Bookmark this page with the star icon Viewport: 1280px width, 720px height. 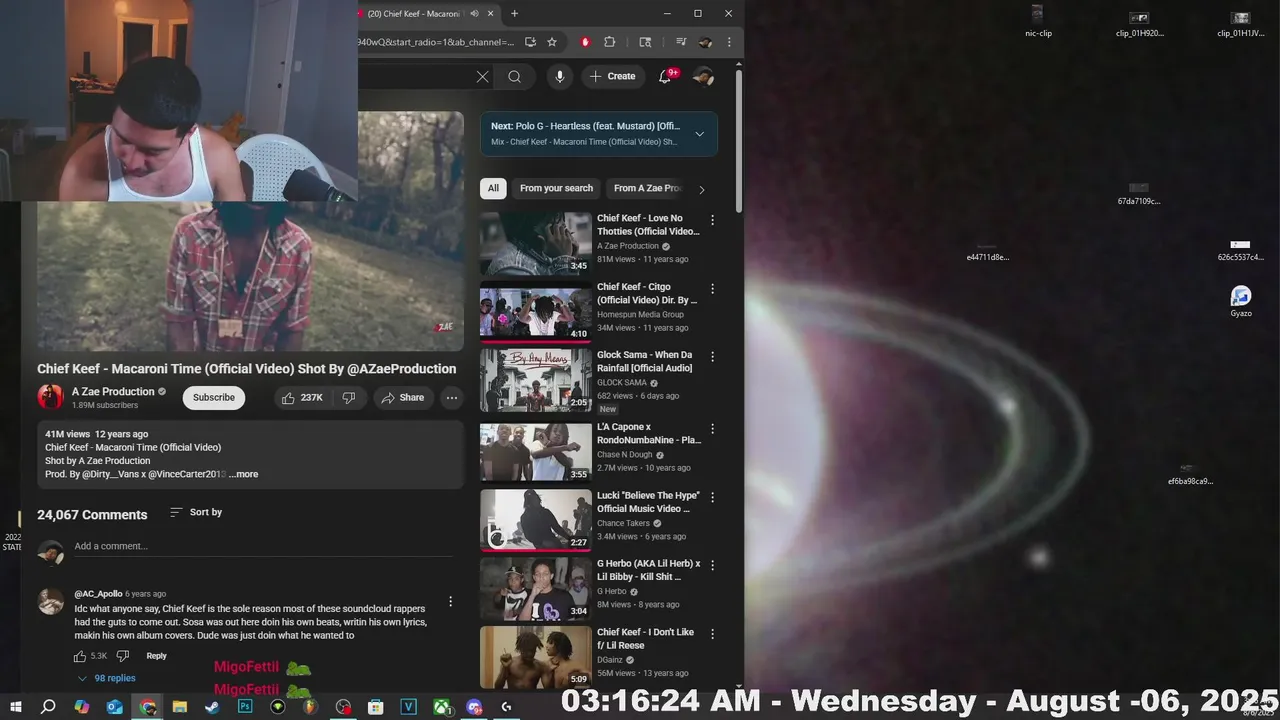551,42
